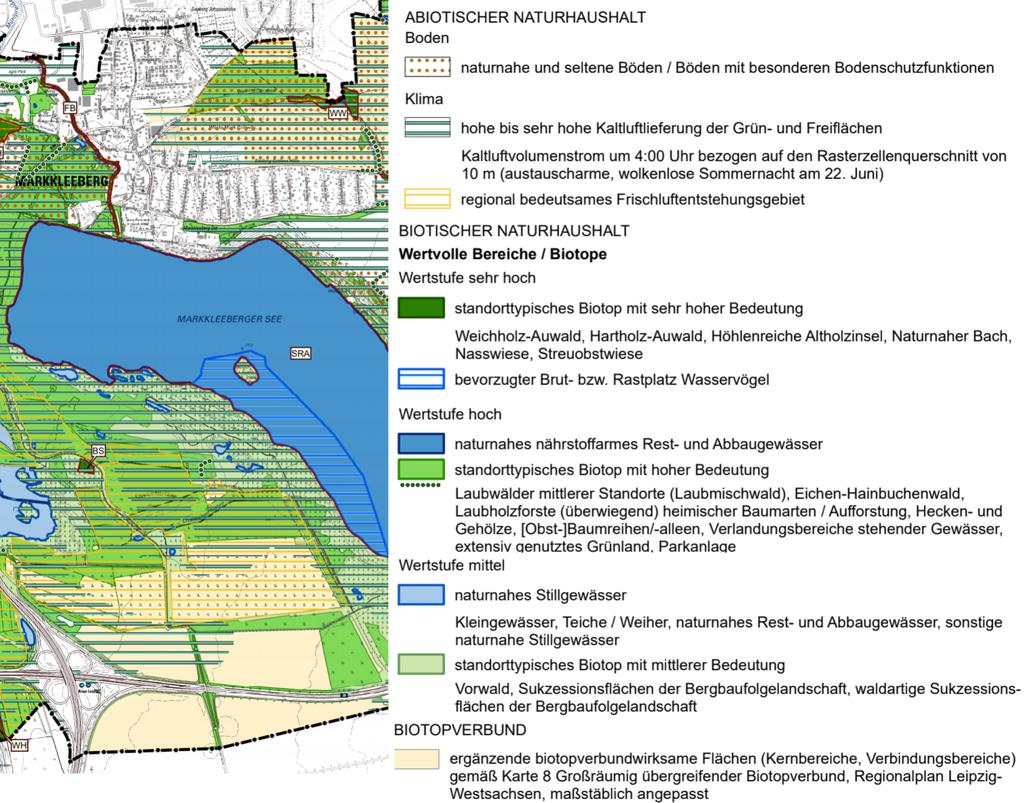Viewport: 1028px width, 803px height.
Task: Click the WH marker near the boundary
Action: click(x=19, y=745)
